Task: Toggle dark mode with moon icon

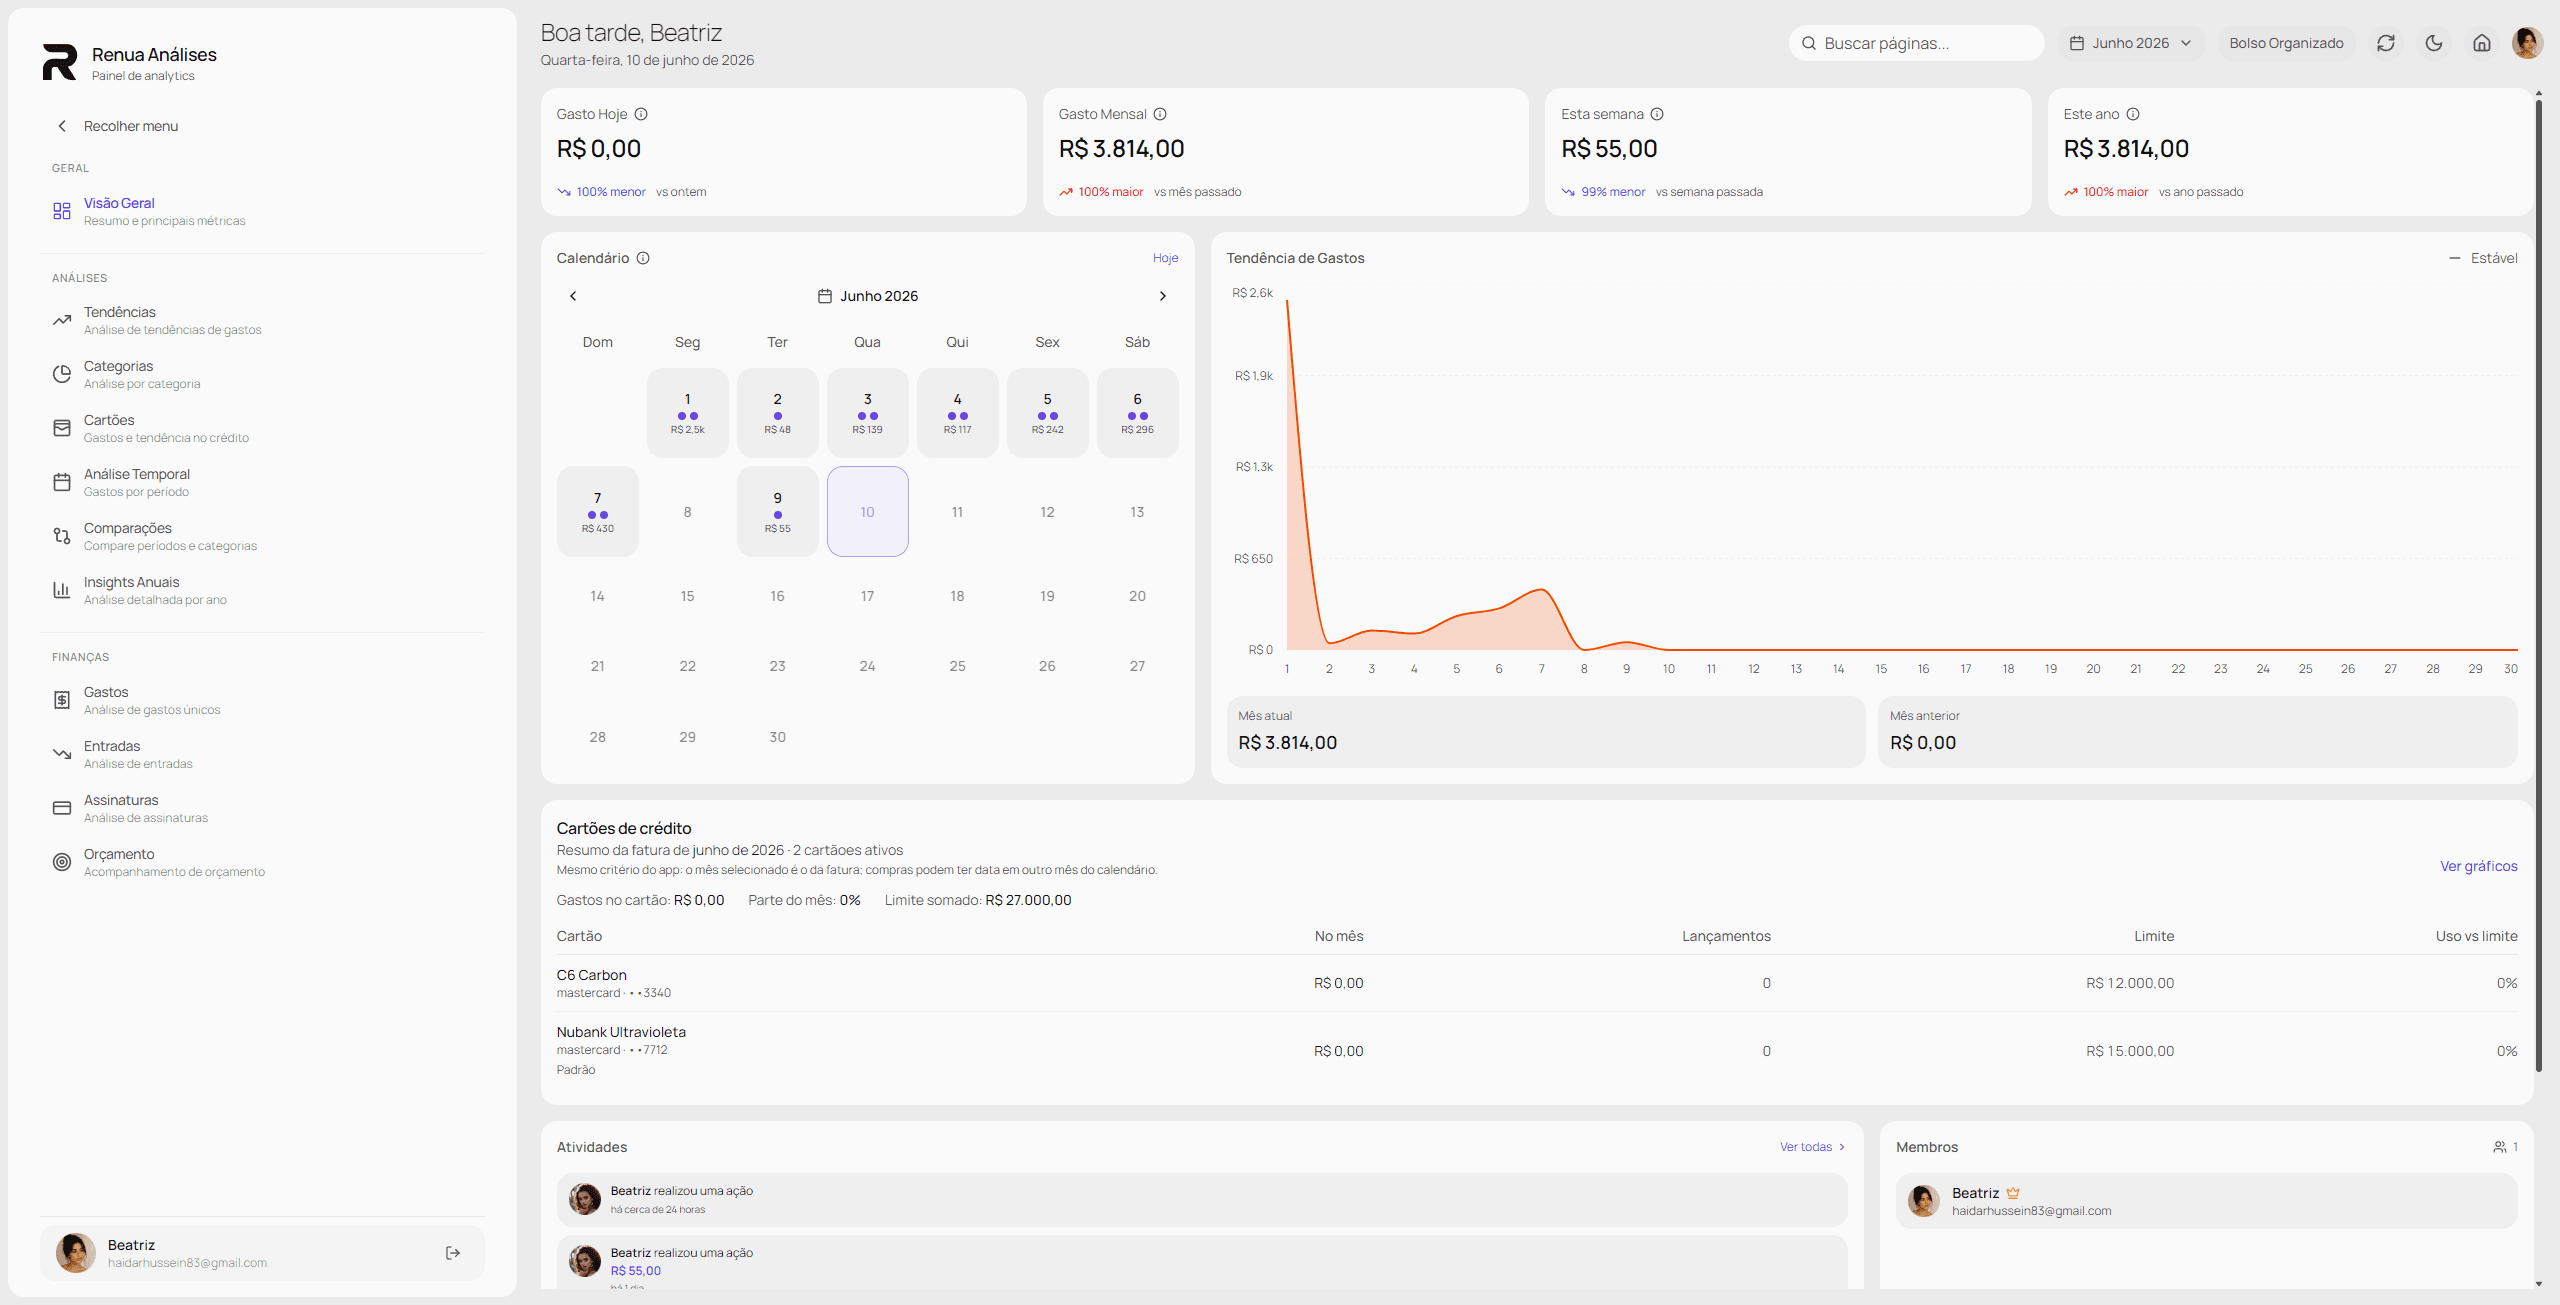Action: pos(2434,43)
